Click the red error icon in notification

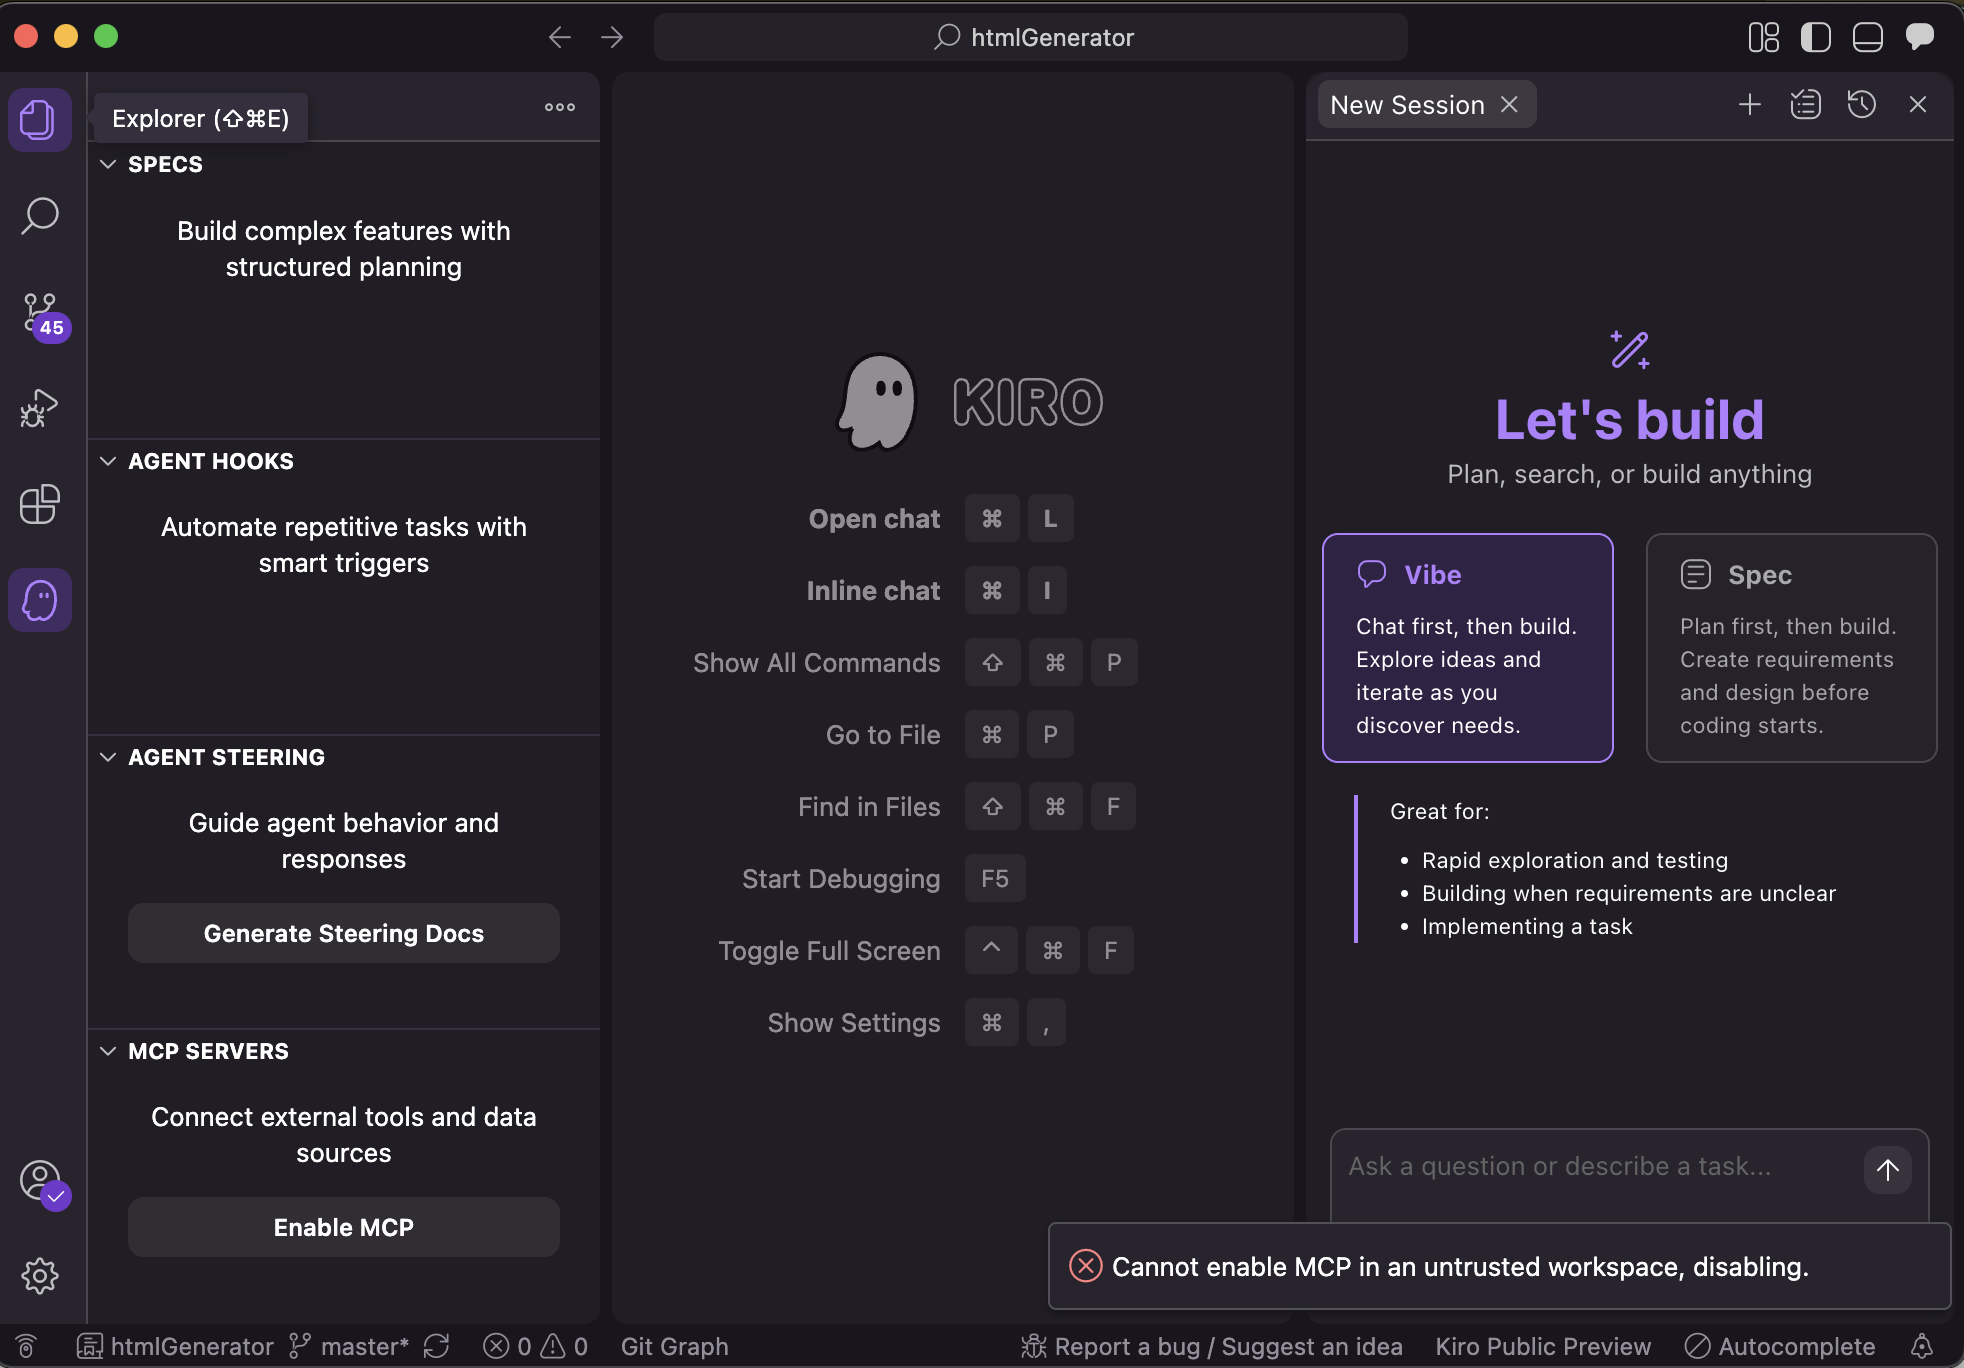tap(1086, 1266)
